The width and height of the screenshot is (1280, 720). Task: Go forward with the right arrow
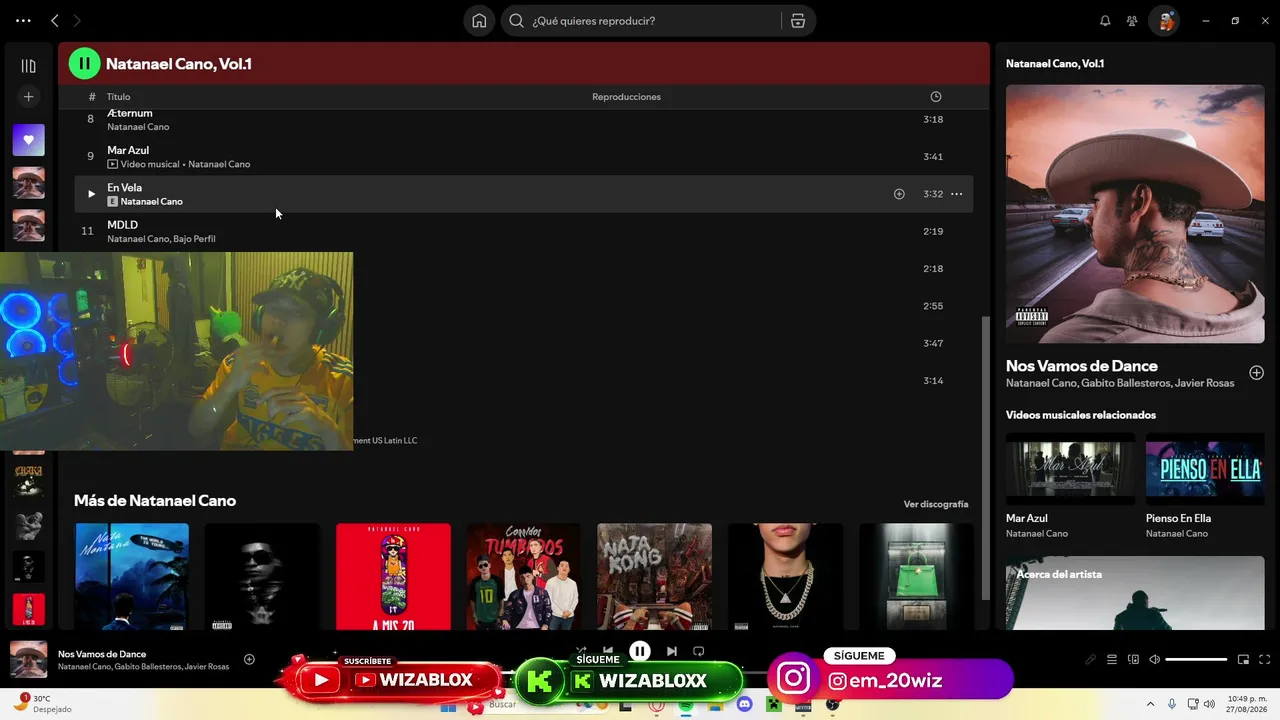click(77, 21)
